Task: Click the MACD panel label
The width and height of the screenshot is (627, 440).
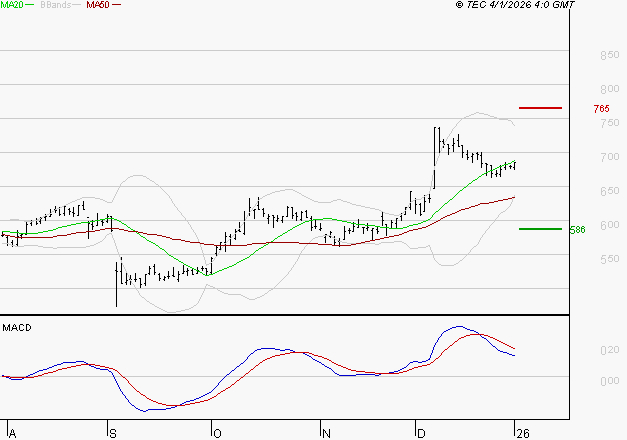Action: click(x=17, y=328)
